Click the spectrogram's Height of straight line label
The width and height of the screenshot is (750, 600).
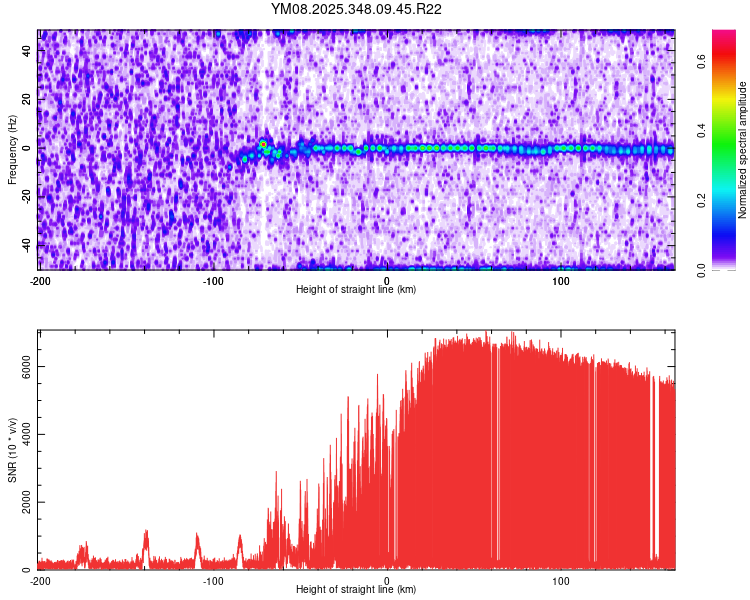(356, 290)
